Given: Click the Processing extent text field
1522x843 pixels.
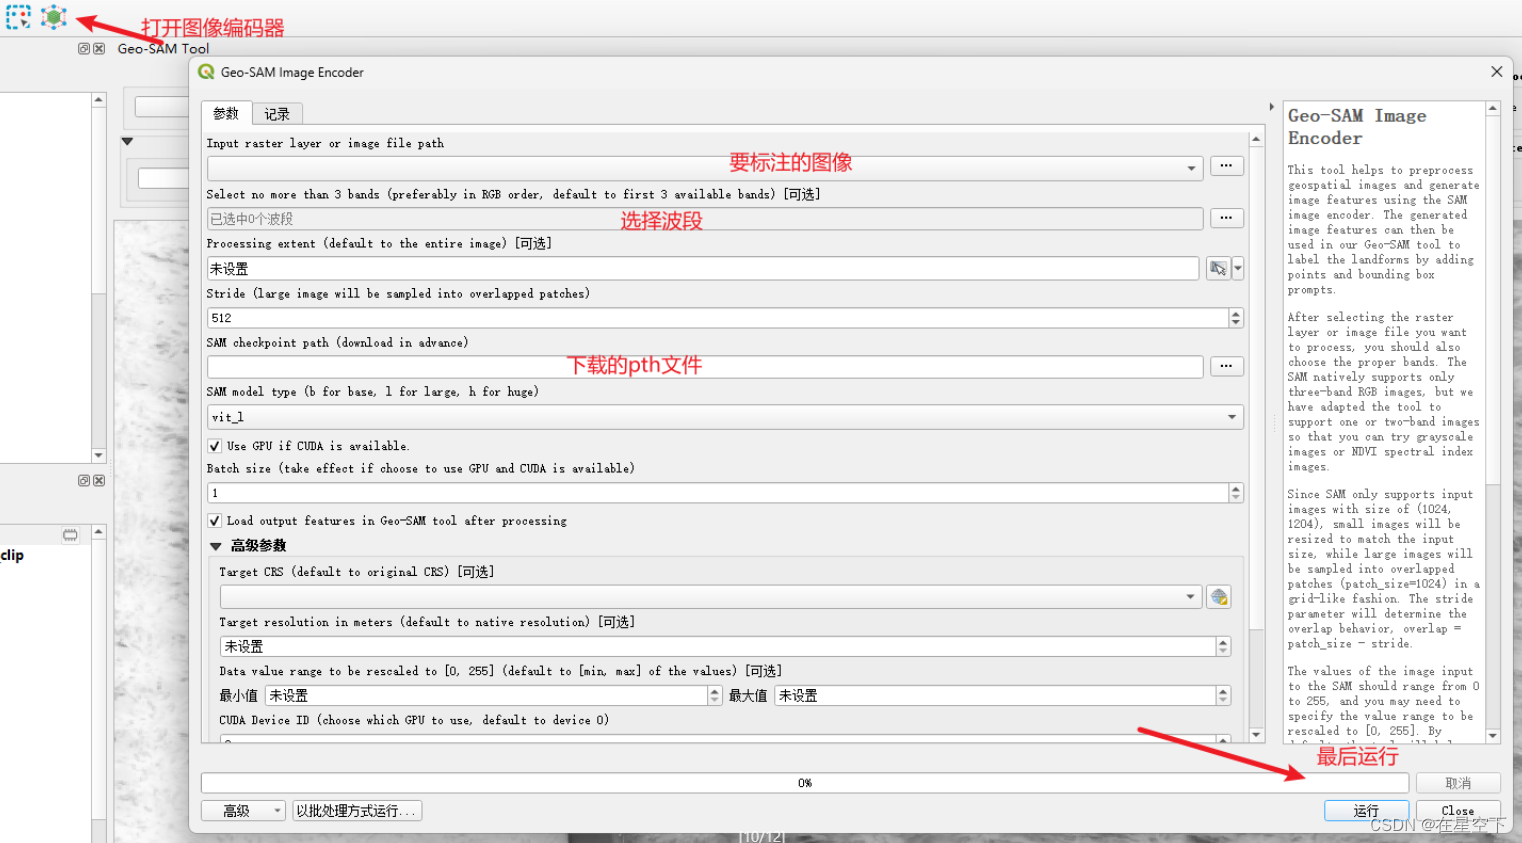Looking at the screenshot, I should [x=703, y=268].
